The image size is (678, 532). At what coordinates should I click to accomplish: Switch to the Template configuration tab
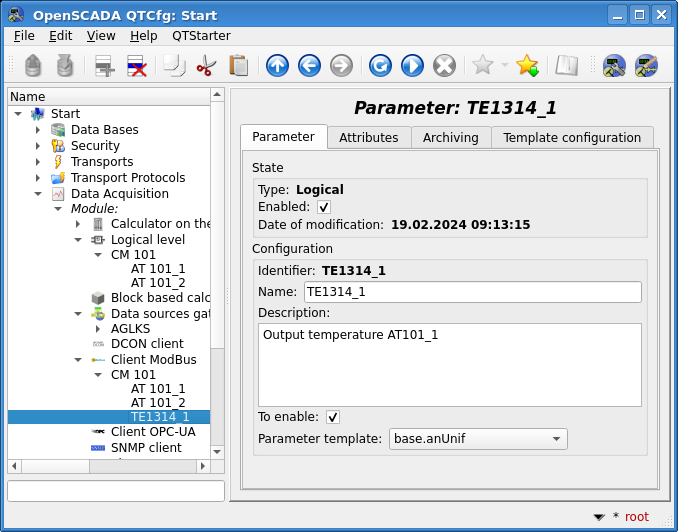point(572,138)
